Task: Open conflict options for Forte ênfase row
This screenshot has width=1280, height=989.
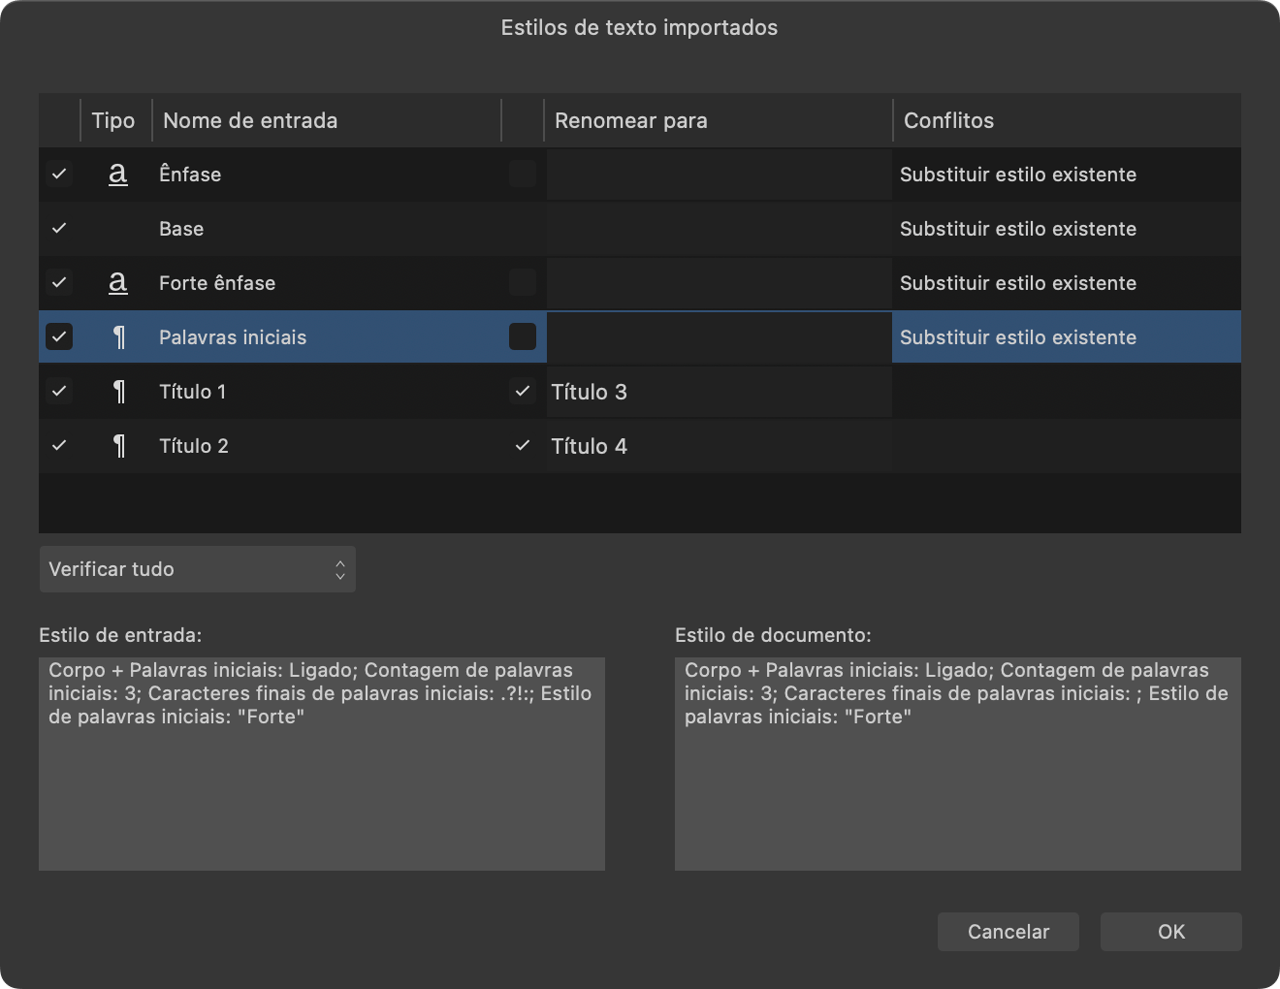Action: pyautogui.click(x=1065, y=283)
